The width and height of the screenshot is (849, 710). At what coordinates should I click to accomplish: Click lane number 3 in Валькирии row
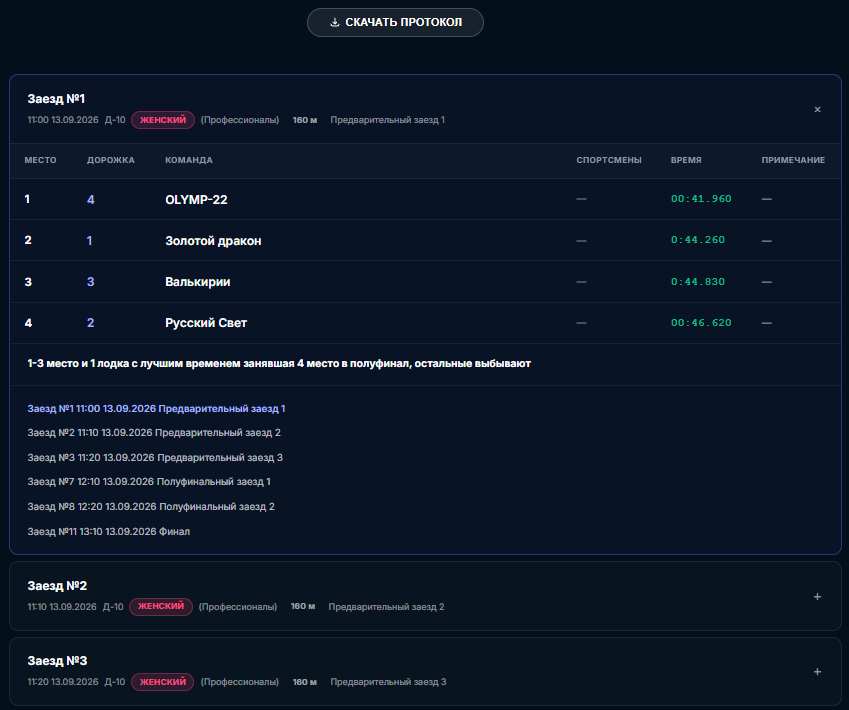[90, 282]
